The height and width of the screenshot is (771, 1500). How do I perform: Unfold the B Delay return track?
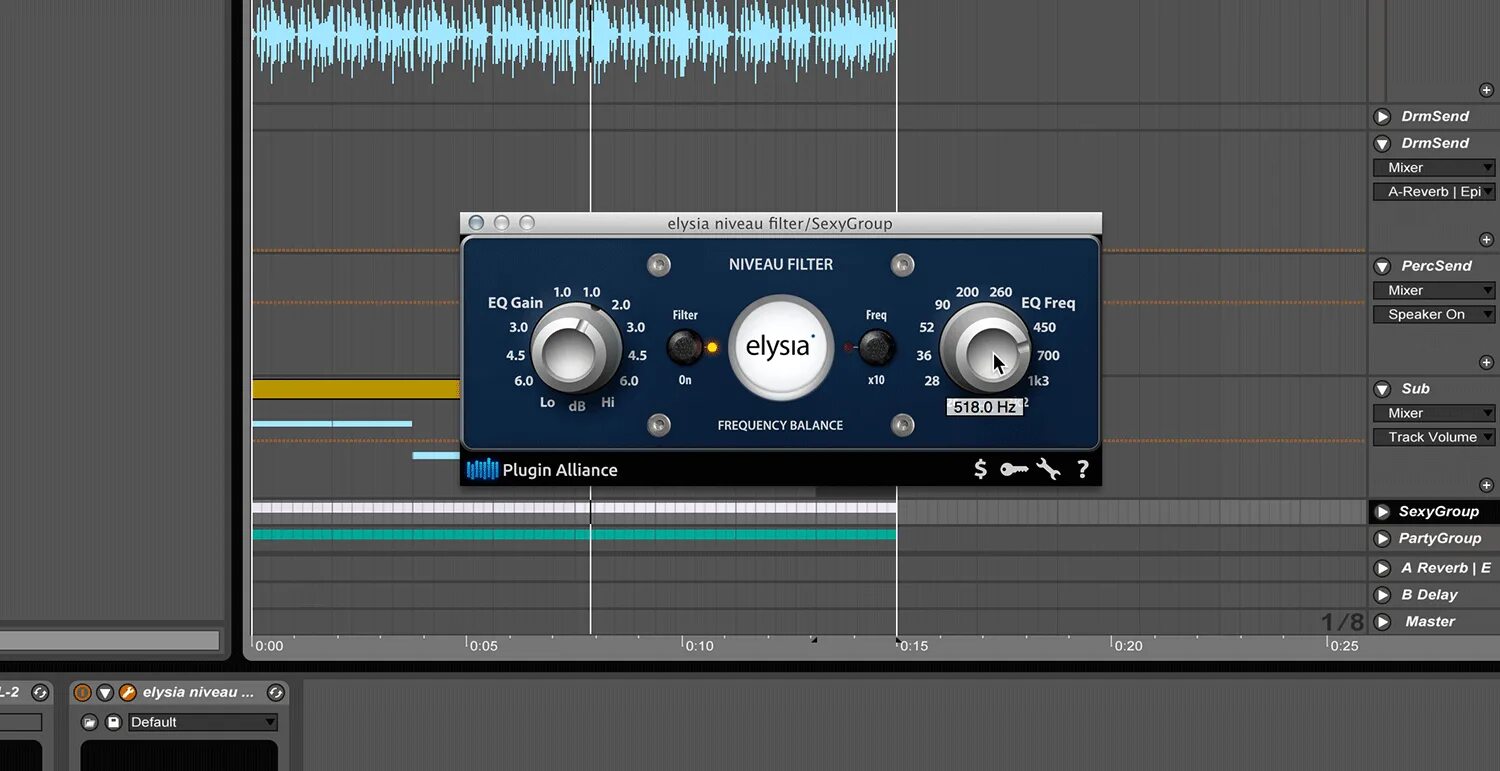1382,595
